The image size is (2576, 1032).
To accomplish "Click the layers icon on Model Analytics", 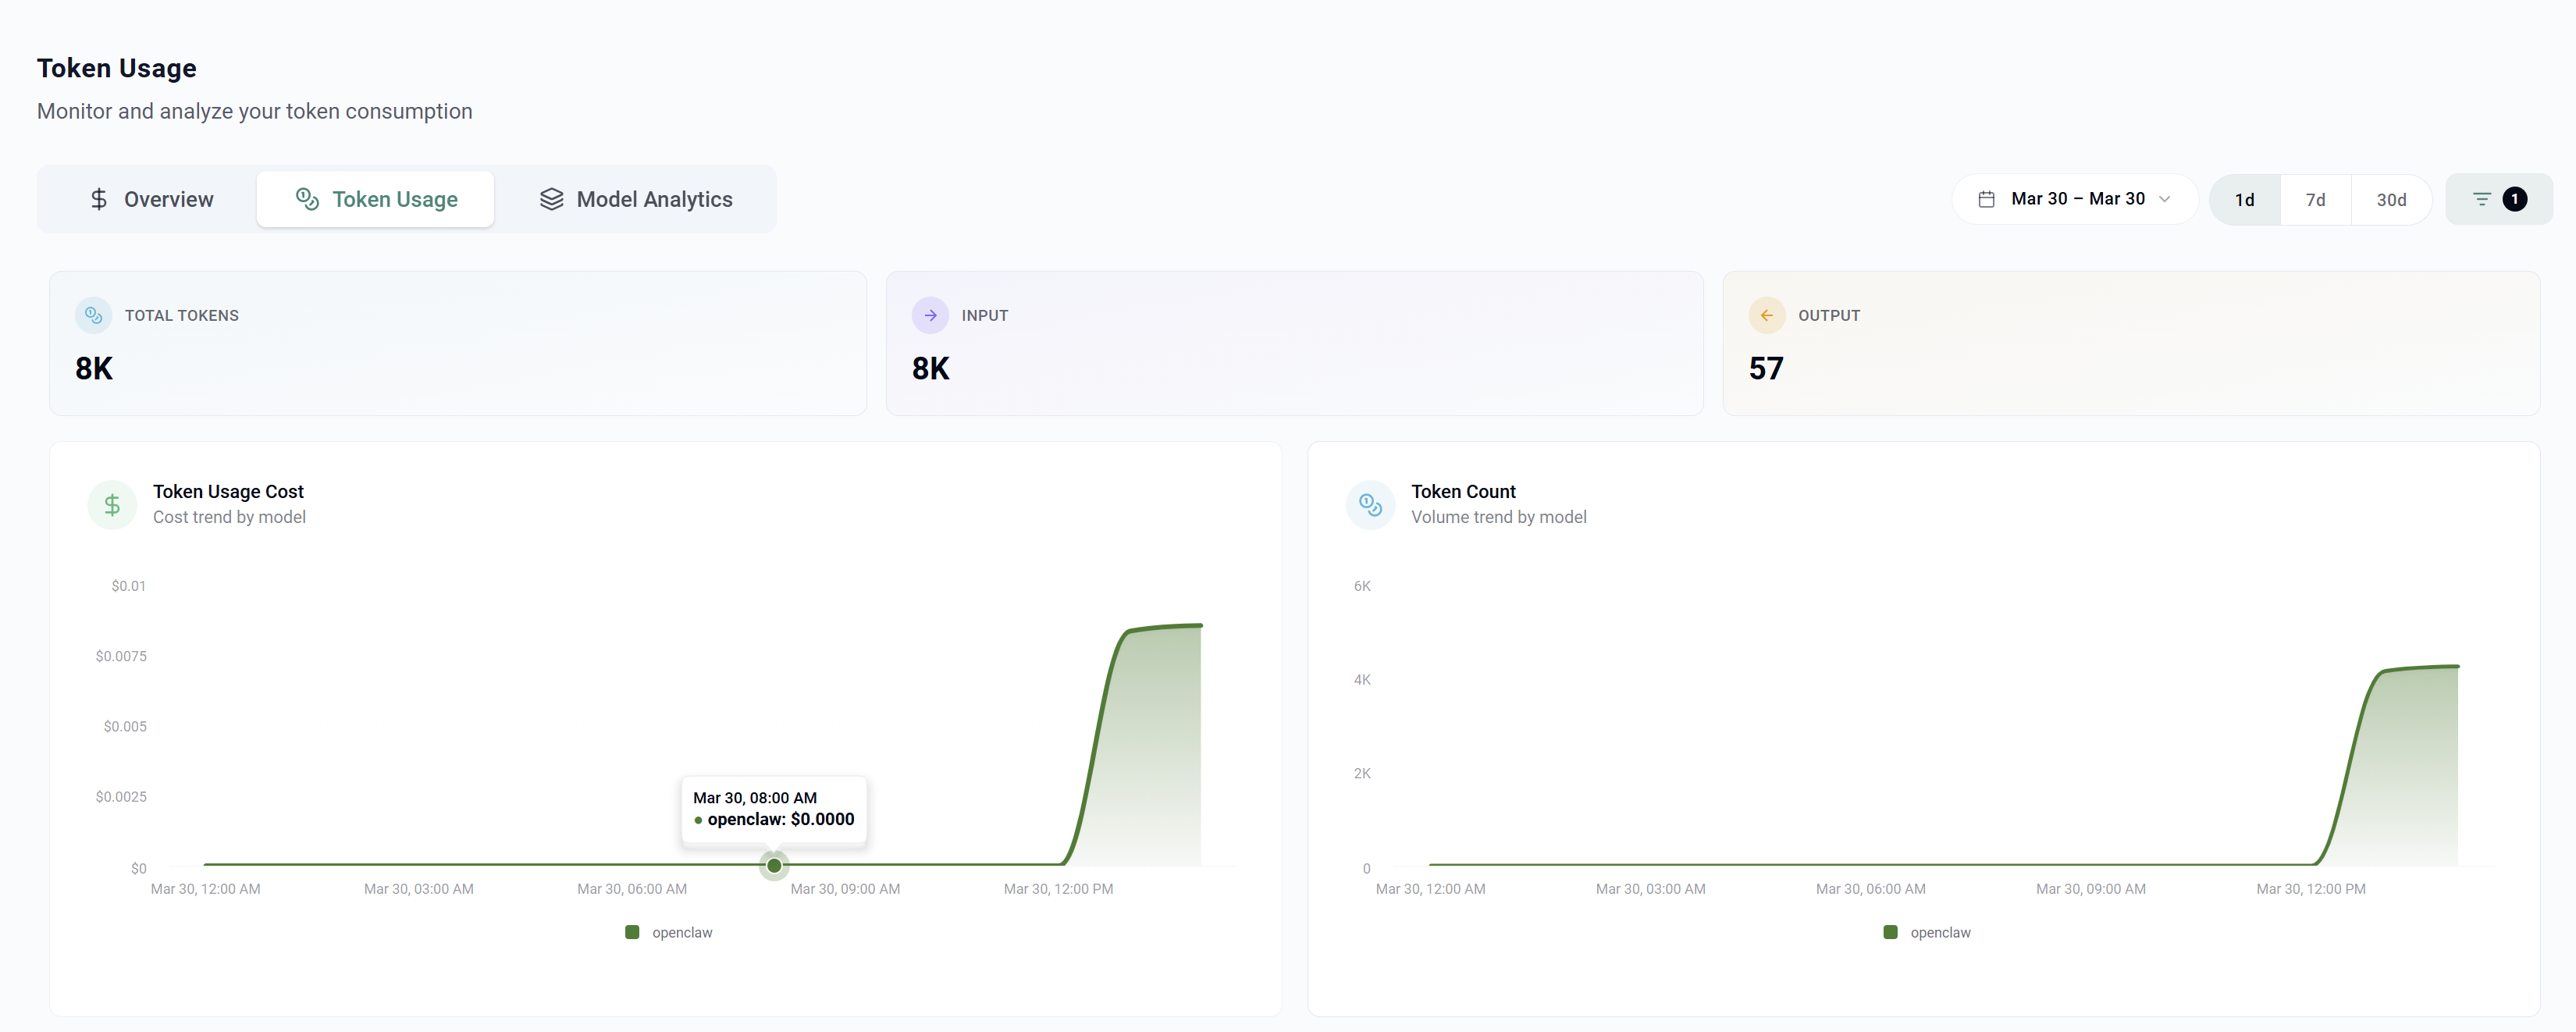I will tap(551, 199).
